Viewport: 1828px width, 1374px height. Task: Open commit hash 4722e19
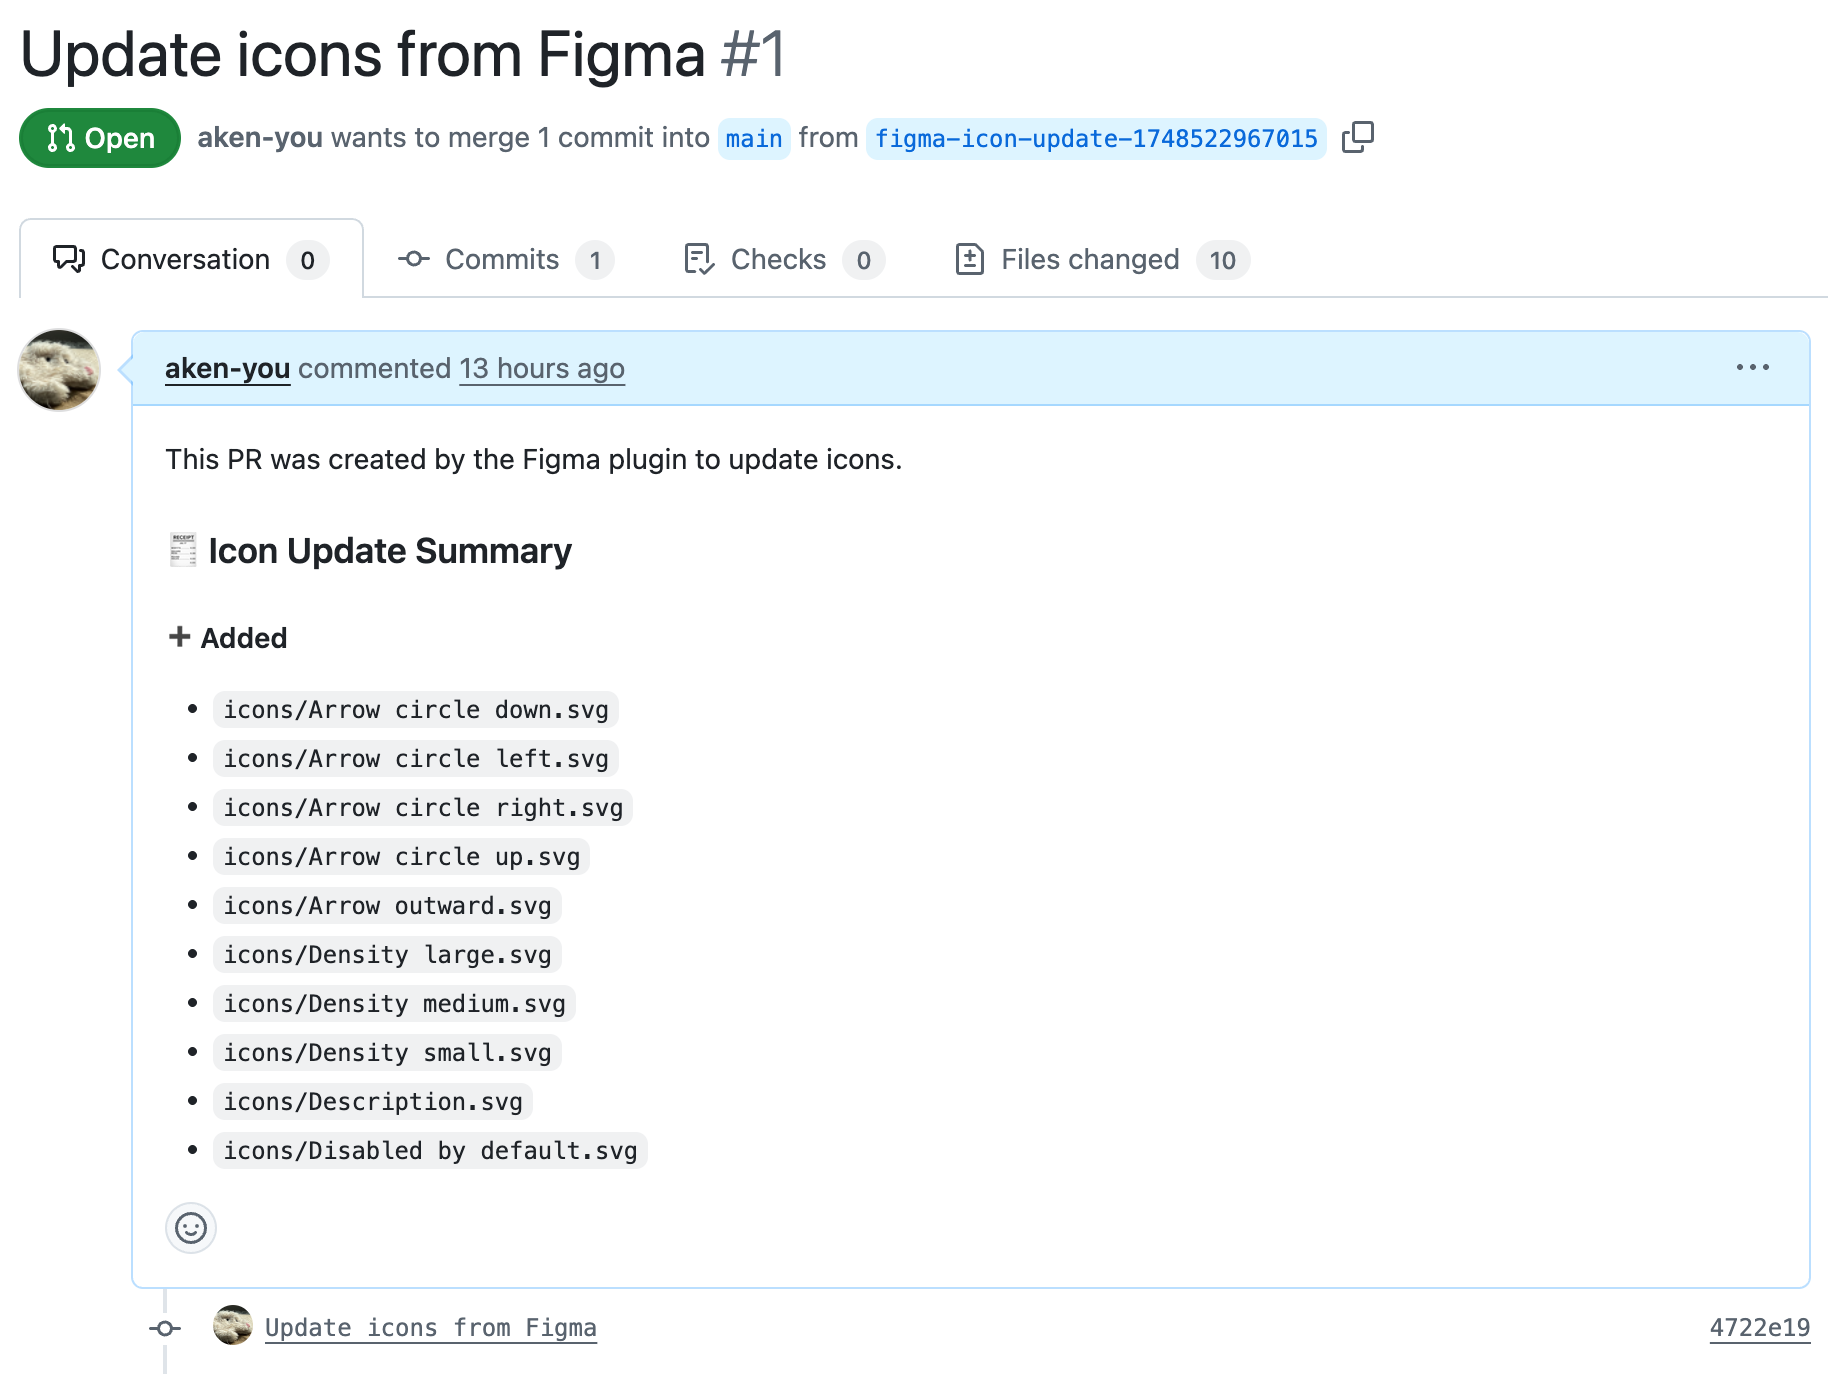pyautogui.click(x=1759, y=1327)
